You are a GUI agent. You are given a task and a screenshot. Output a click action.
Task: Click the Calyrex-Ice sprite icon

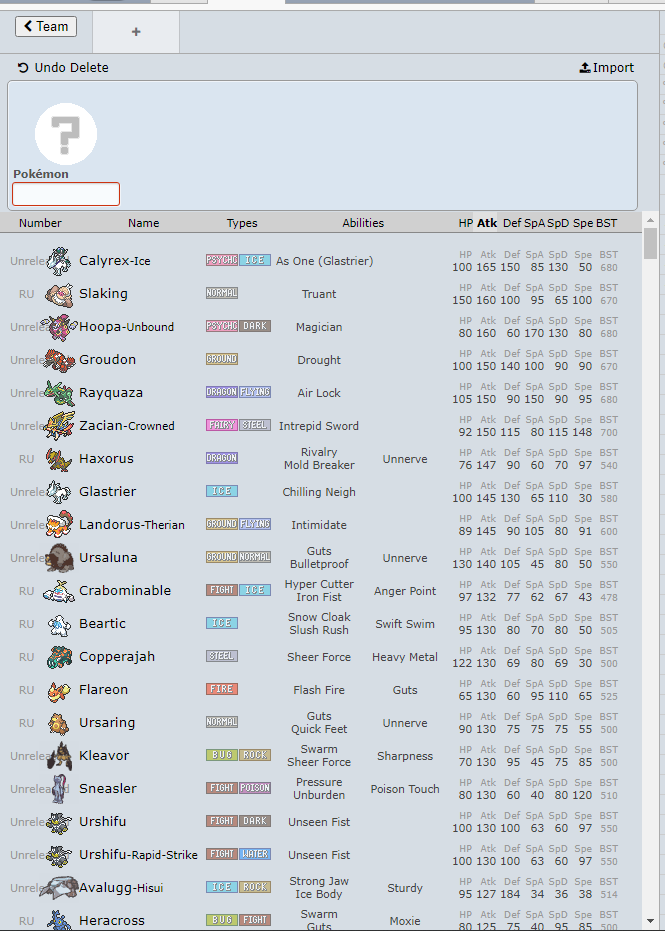tap(59, 261)
